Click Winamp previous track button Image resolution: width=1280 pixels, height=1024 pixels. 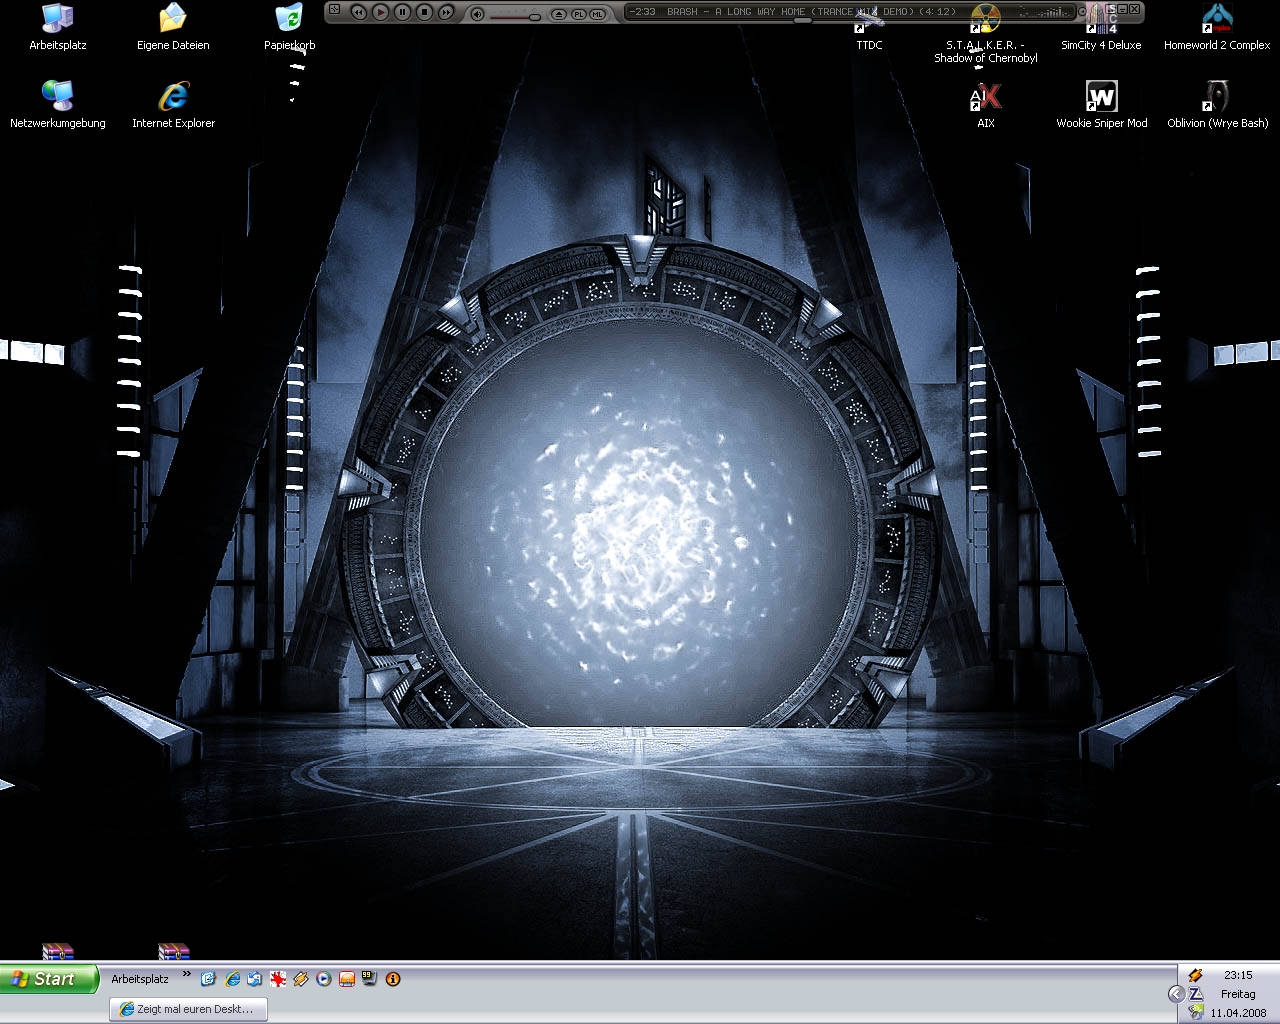coord(359,12)
